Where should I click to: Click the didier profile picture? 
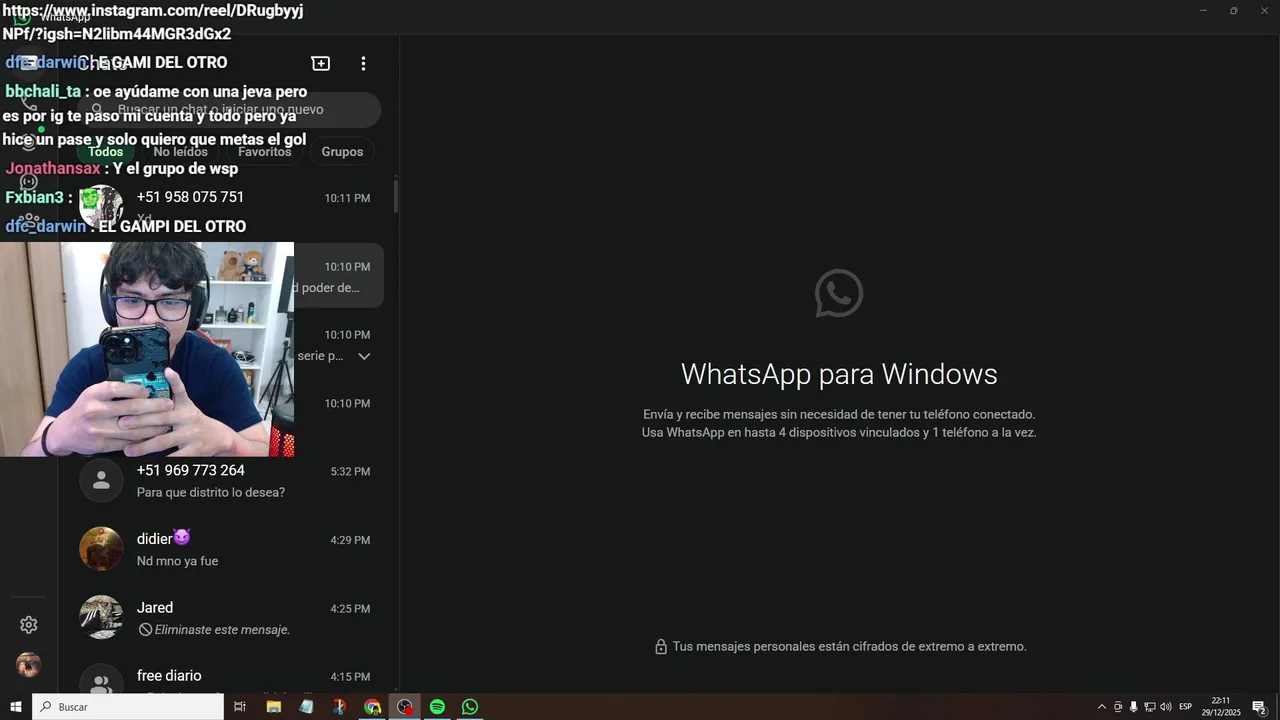point(101,549)
